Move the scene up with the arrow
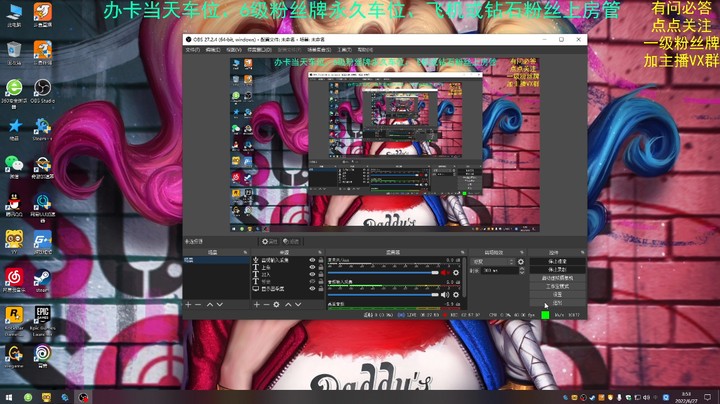This screenshot has width=720, height=404. point(210,304)
